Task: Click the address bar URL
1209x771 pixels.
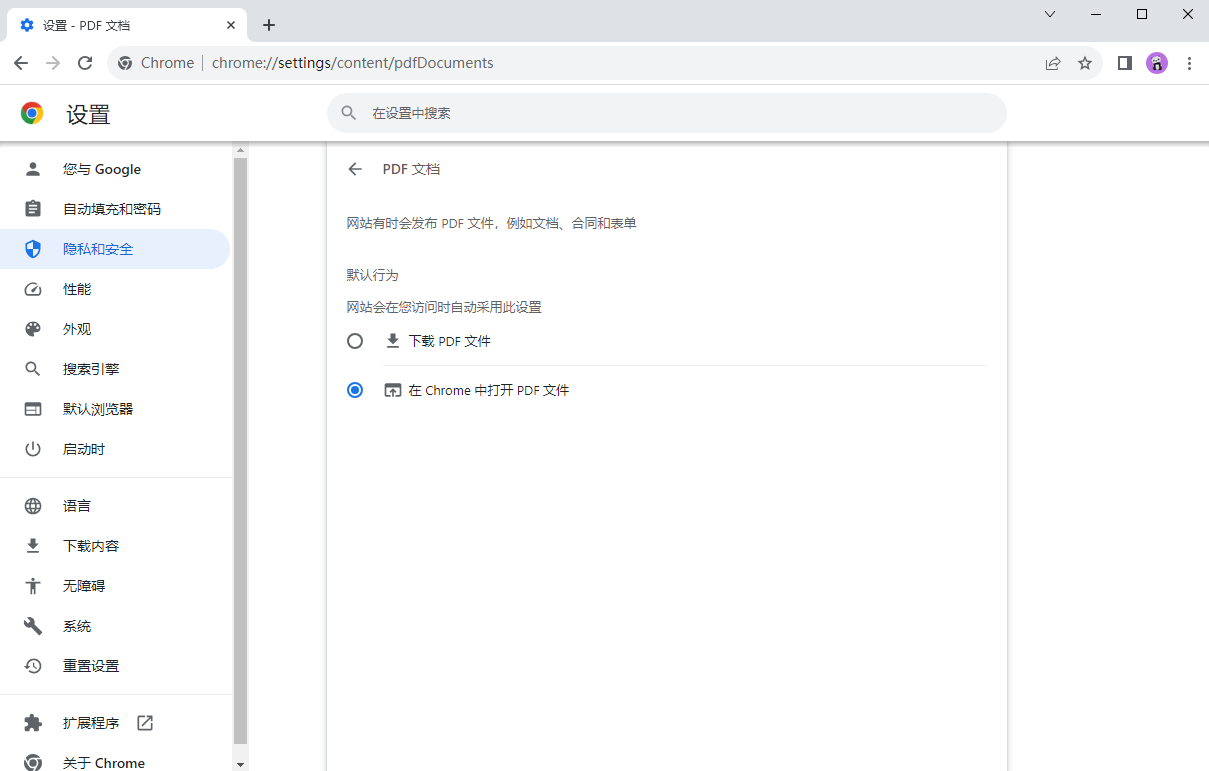Action: [353, 63]
